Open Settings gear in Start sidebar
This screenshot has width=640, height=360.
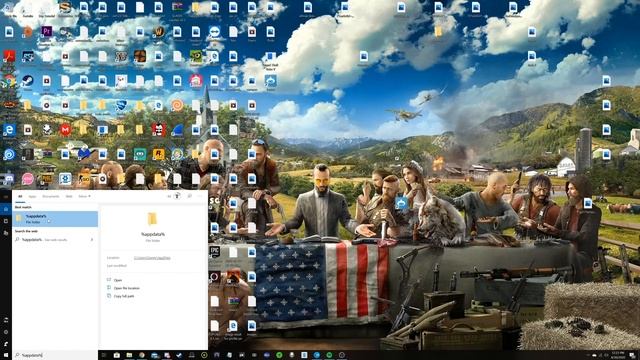pos(6,332)
